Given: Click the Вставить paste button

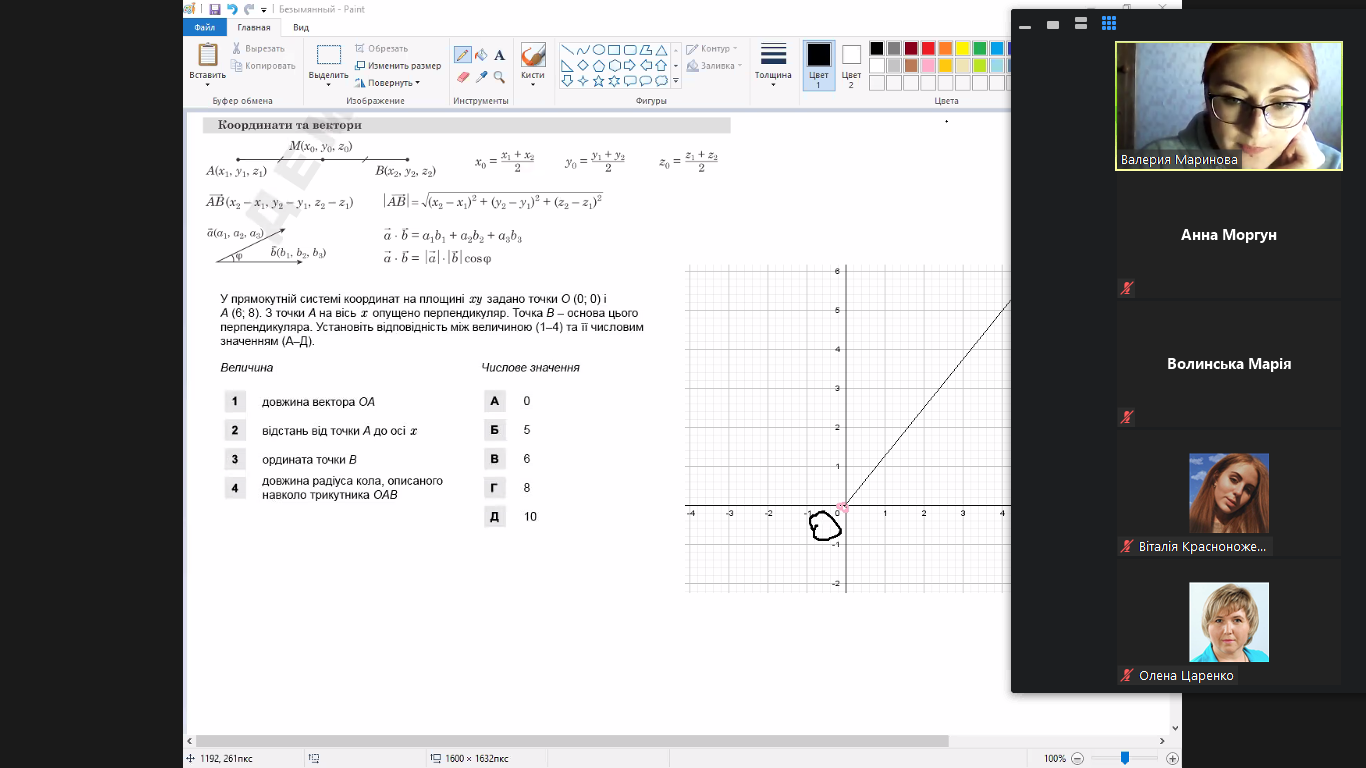Looking at the screenshot, I should point(207,65).
